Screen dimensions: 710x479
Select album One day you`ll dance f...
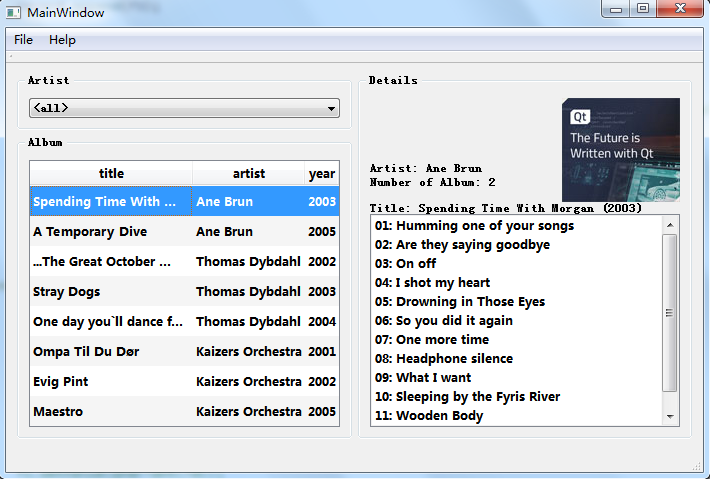pos(111,321)
